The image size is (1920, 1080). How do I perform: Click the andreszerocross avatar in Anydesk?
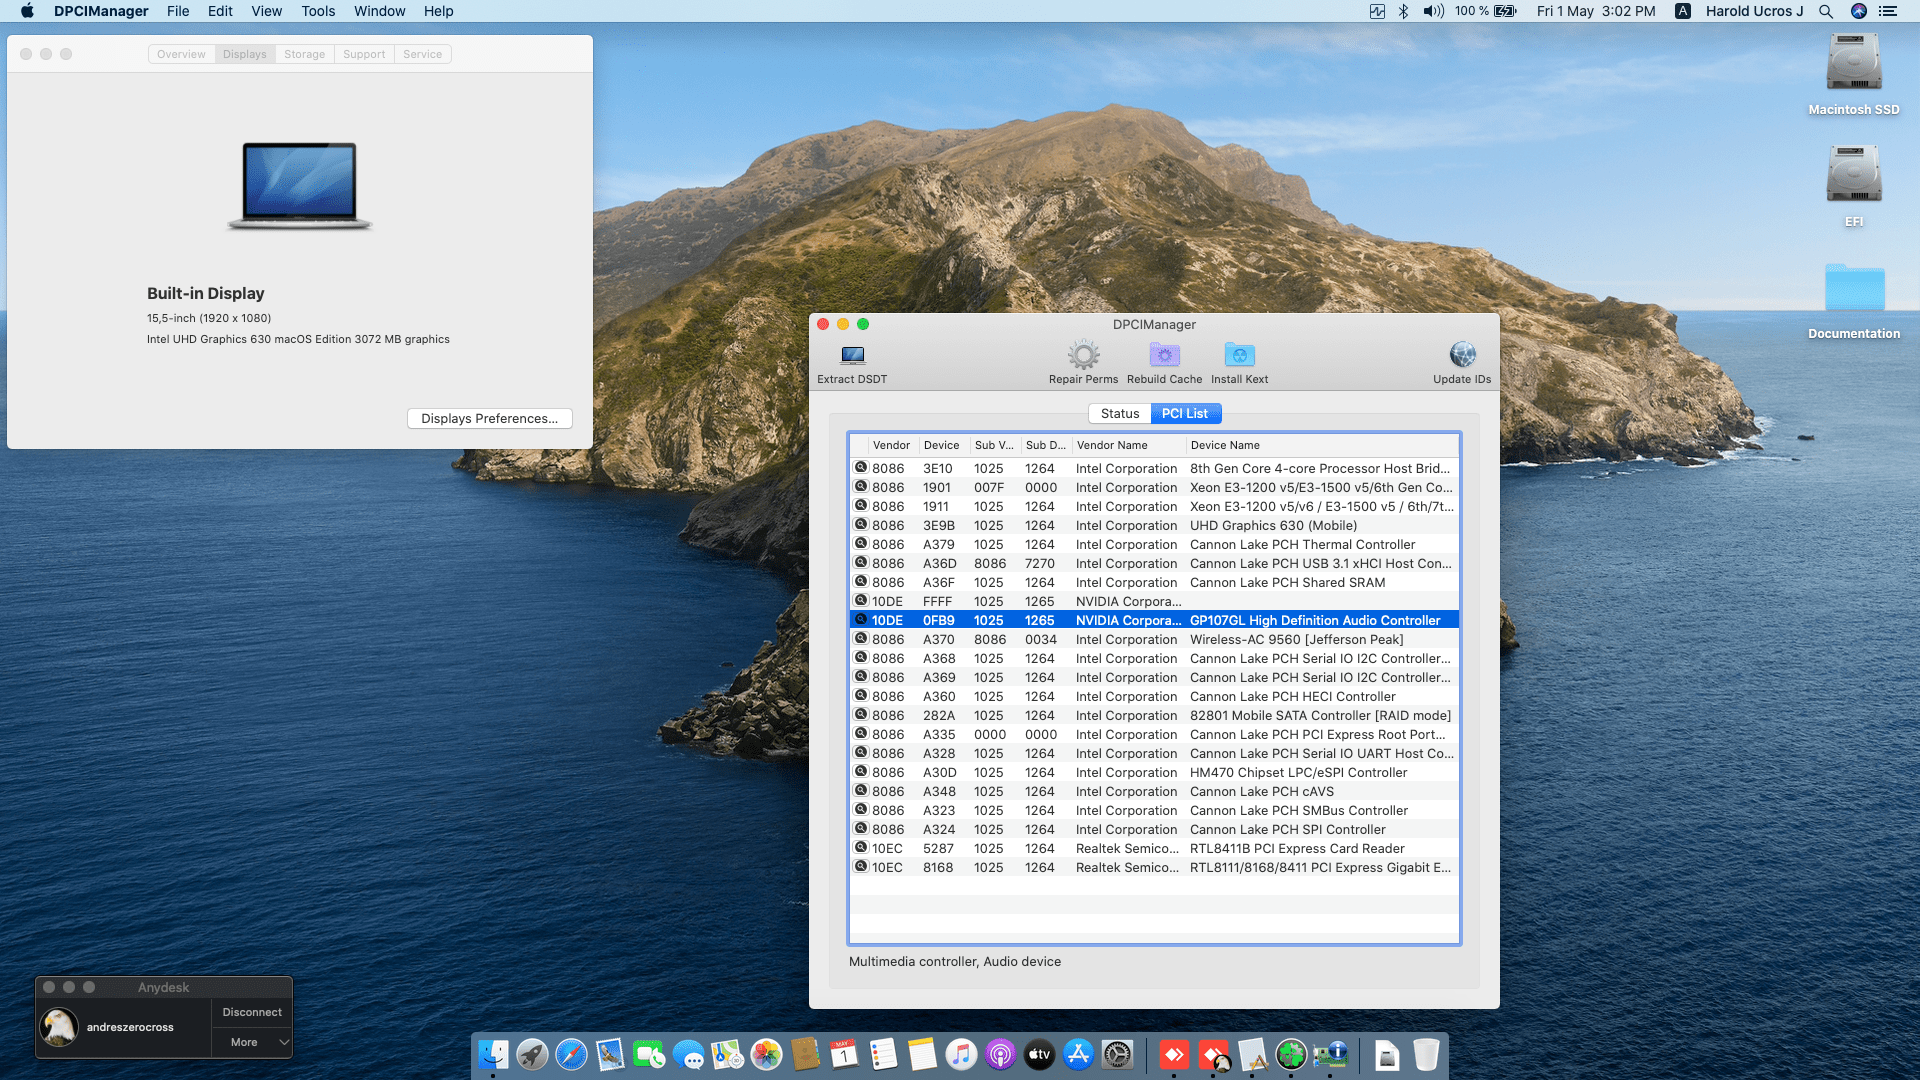pos(59,1027)
